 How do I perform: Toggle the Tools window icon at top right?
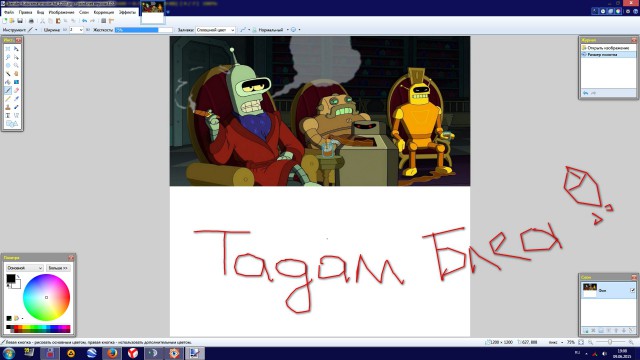point(595,11)
